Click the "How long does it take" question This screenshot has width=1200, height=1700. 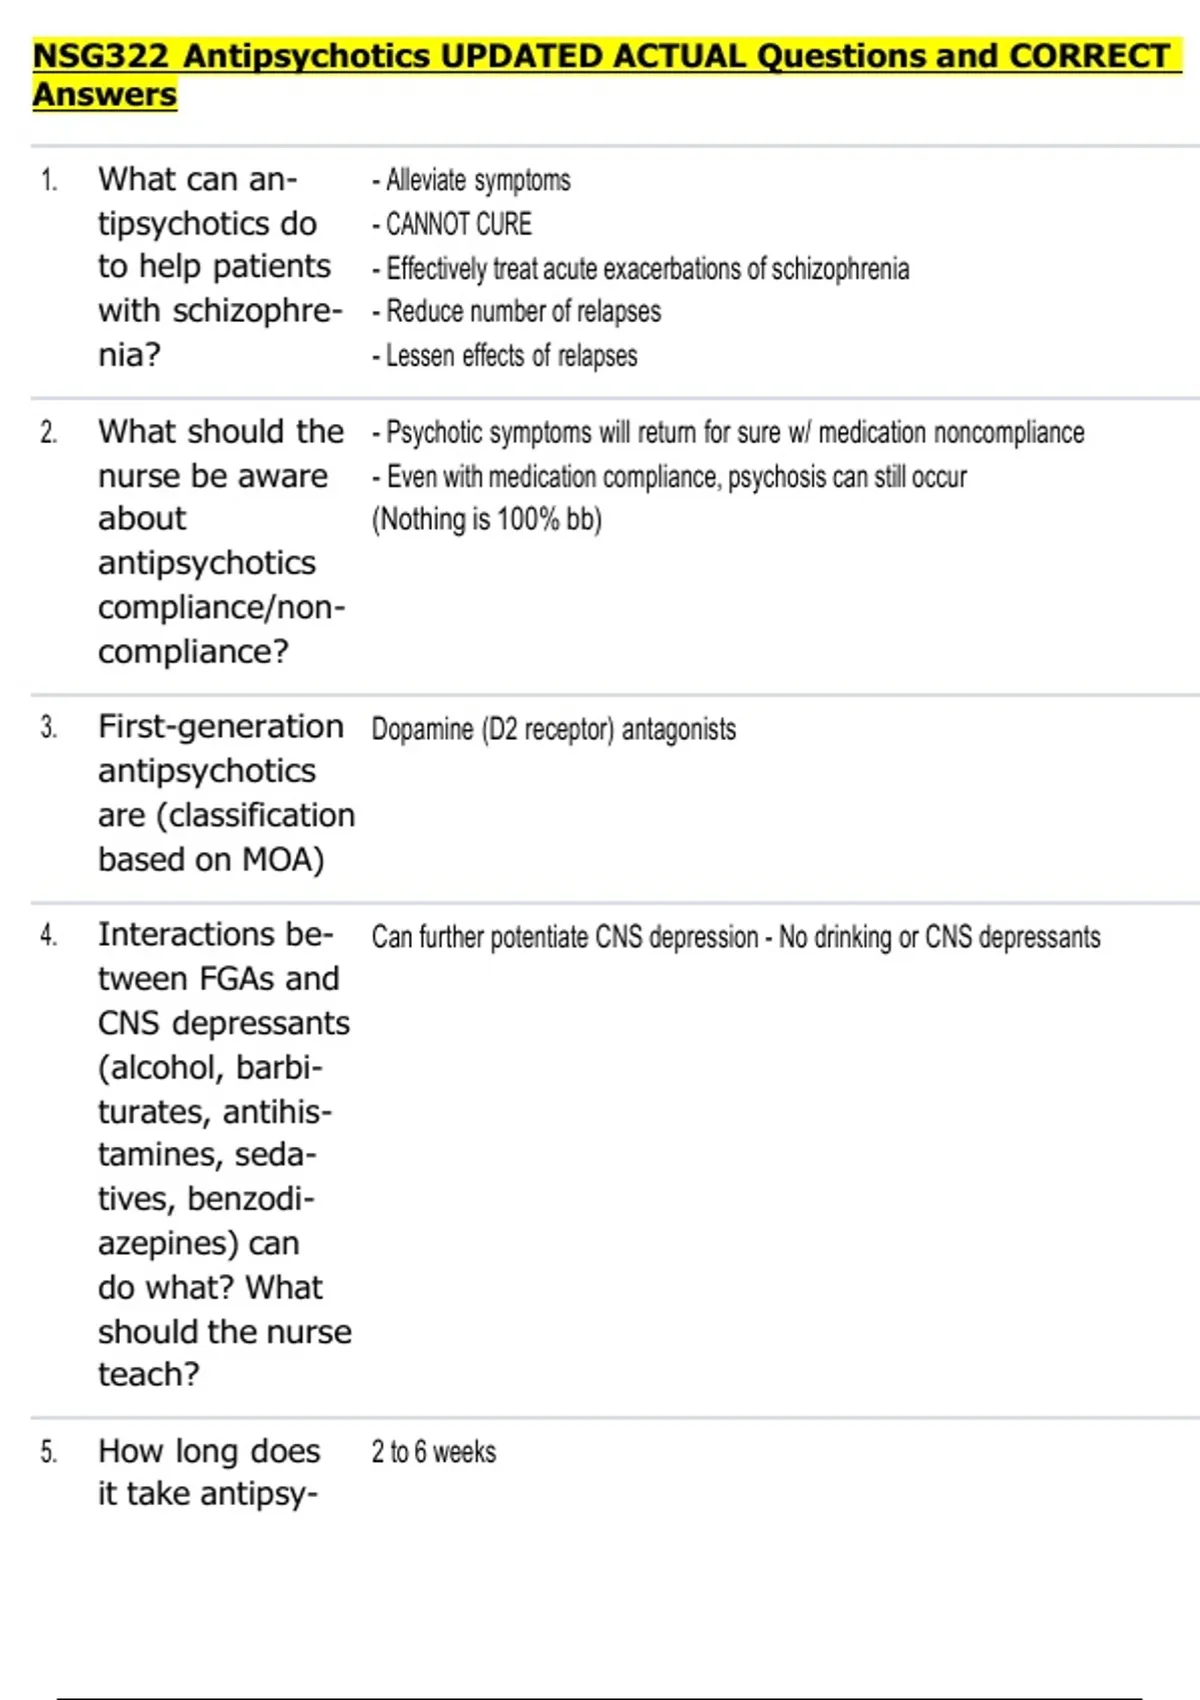click(x=208, y=1472)
